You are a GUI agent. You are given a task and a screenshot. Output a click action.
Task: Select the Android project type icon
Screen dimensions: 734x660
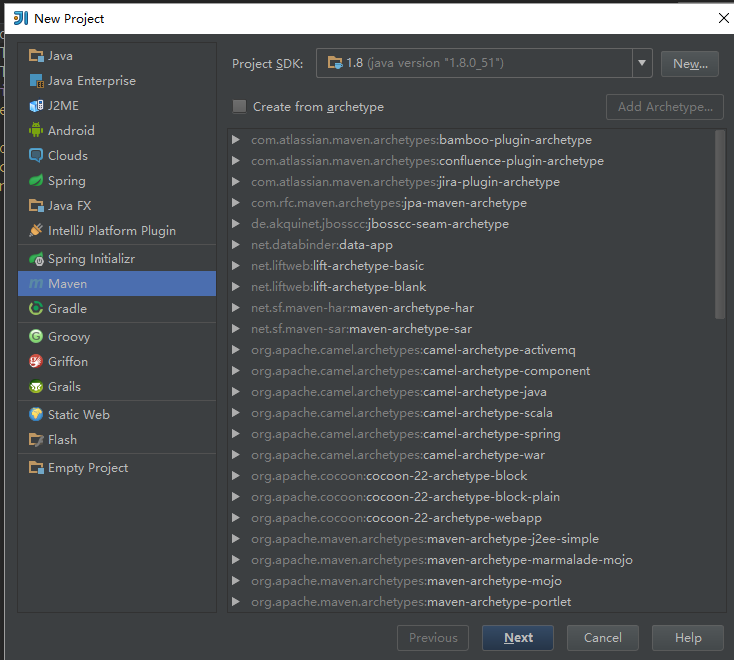click(x=36, y=130)
